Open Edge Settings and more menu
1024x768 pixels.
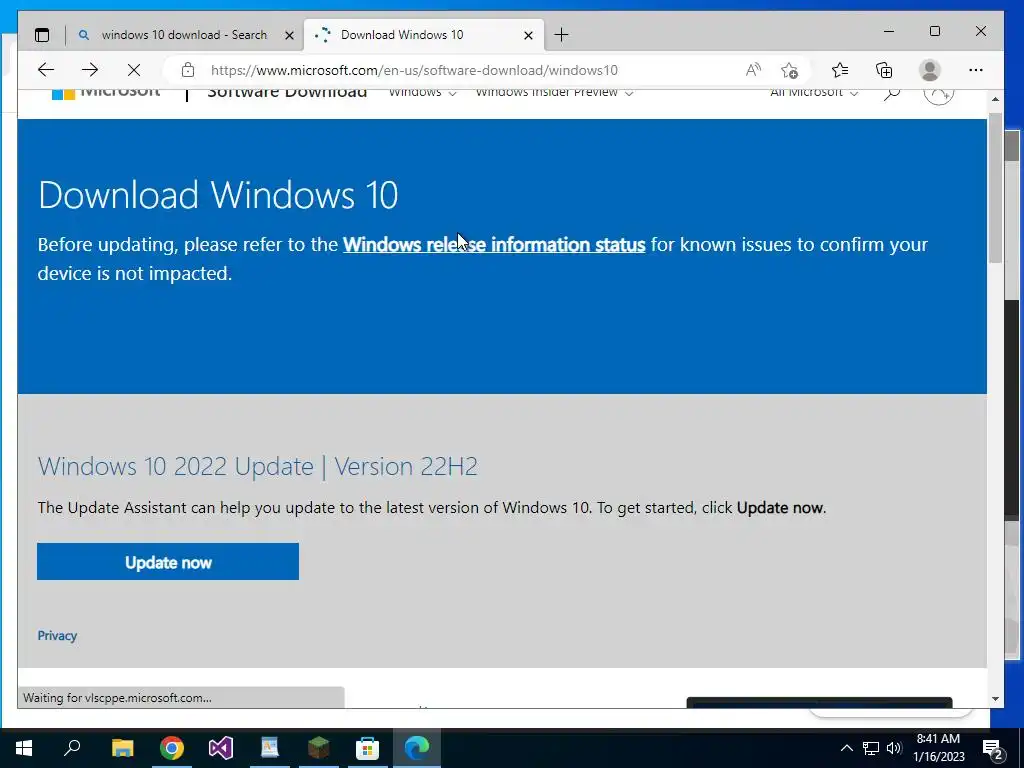[976, 70]
